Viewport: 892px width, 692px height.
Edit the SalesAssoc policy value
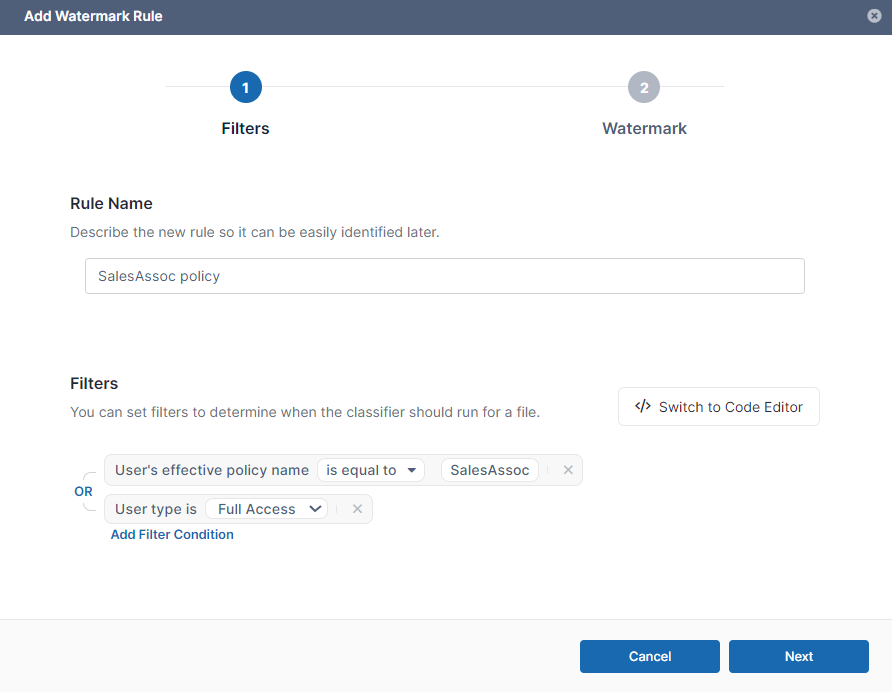(x=489, y=470)
